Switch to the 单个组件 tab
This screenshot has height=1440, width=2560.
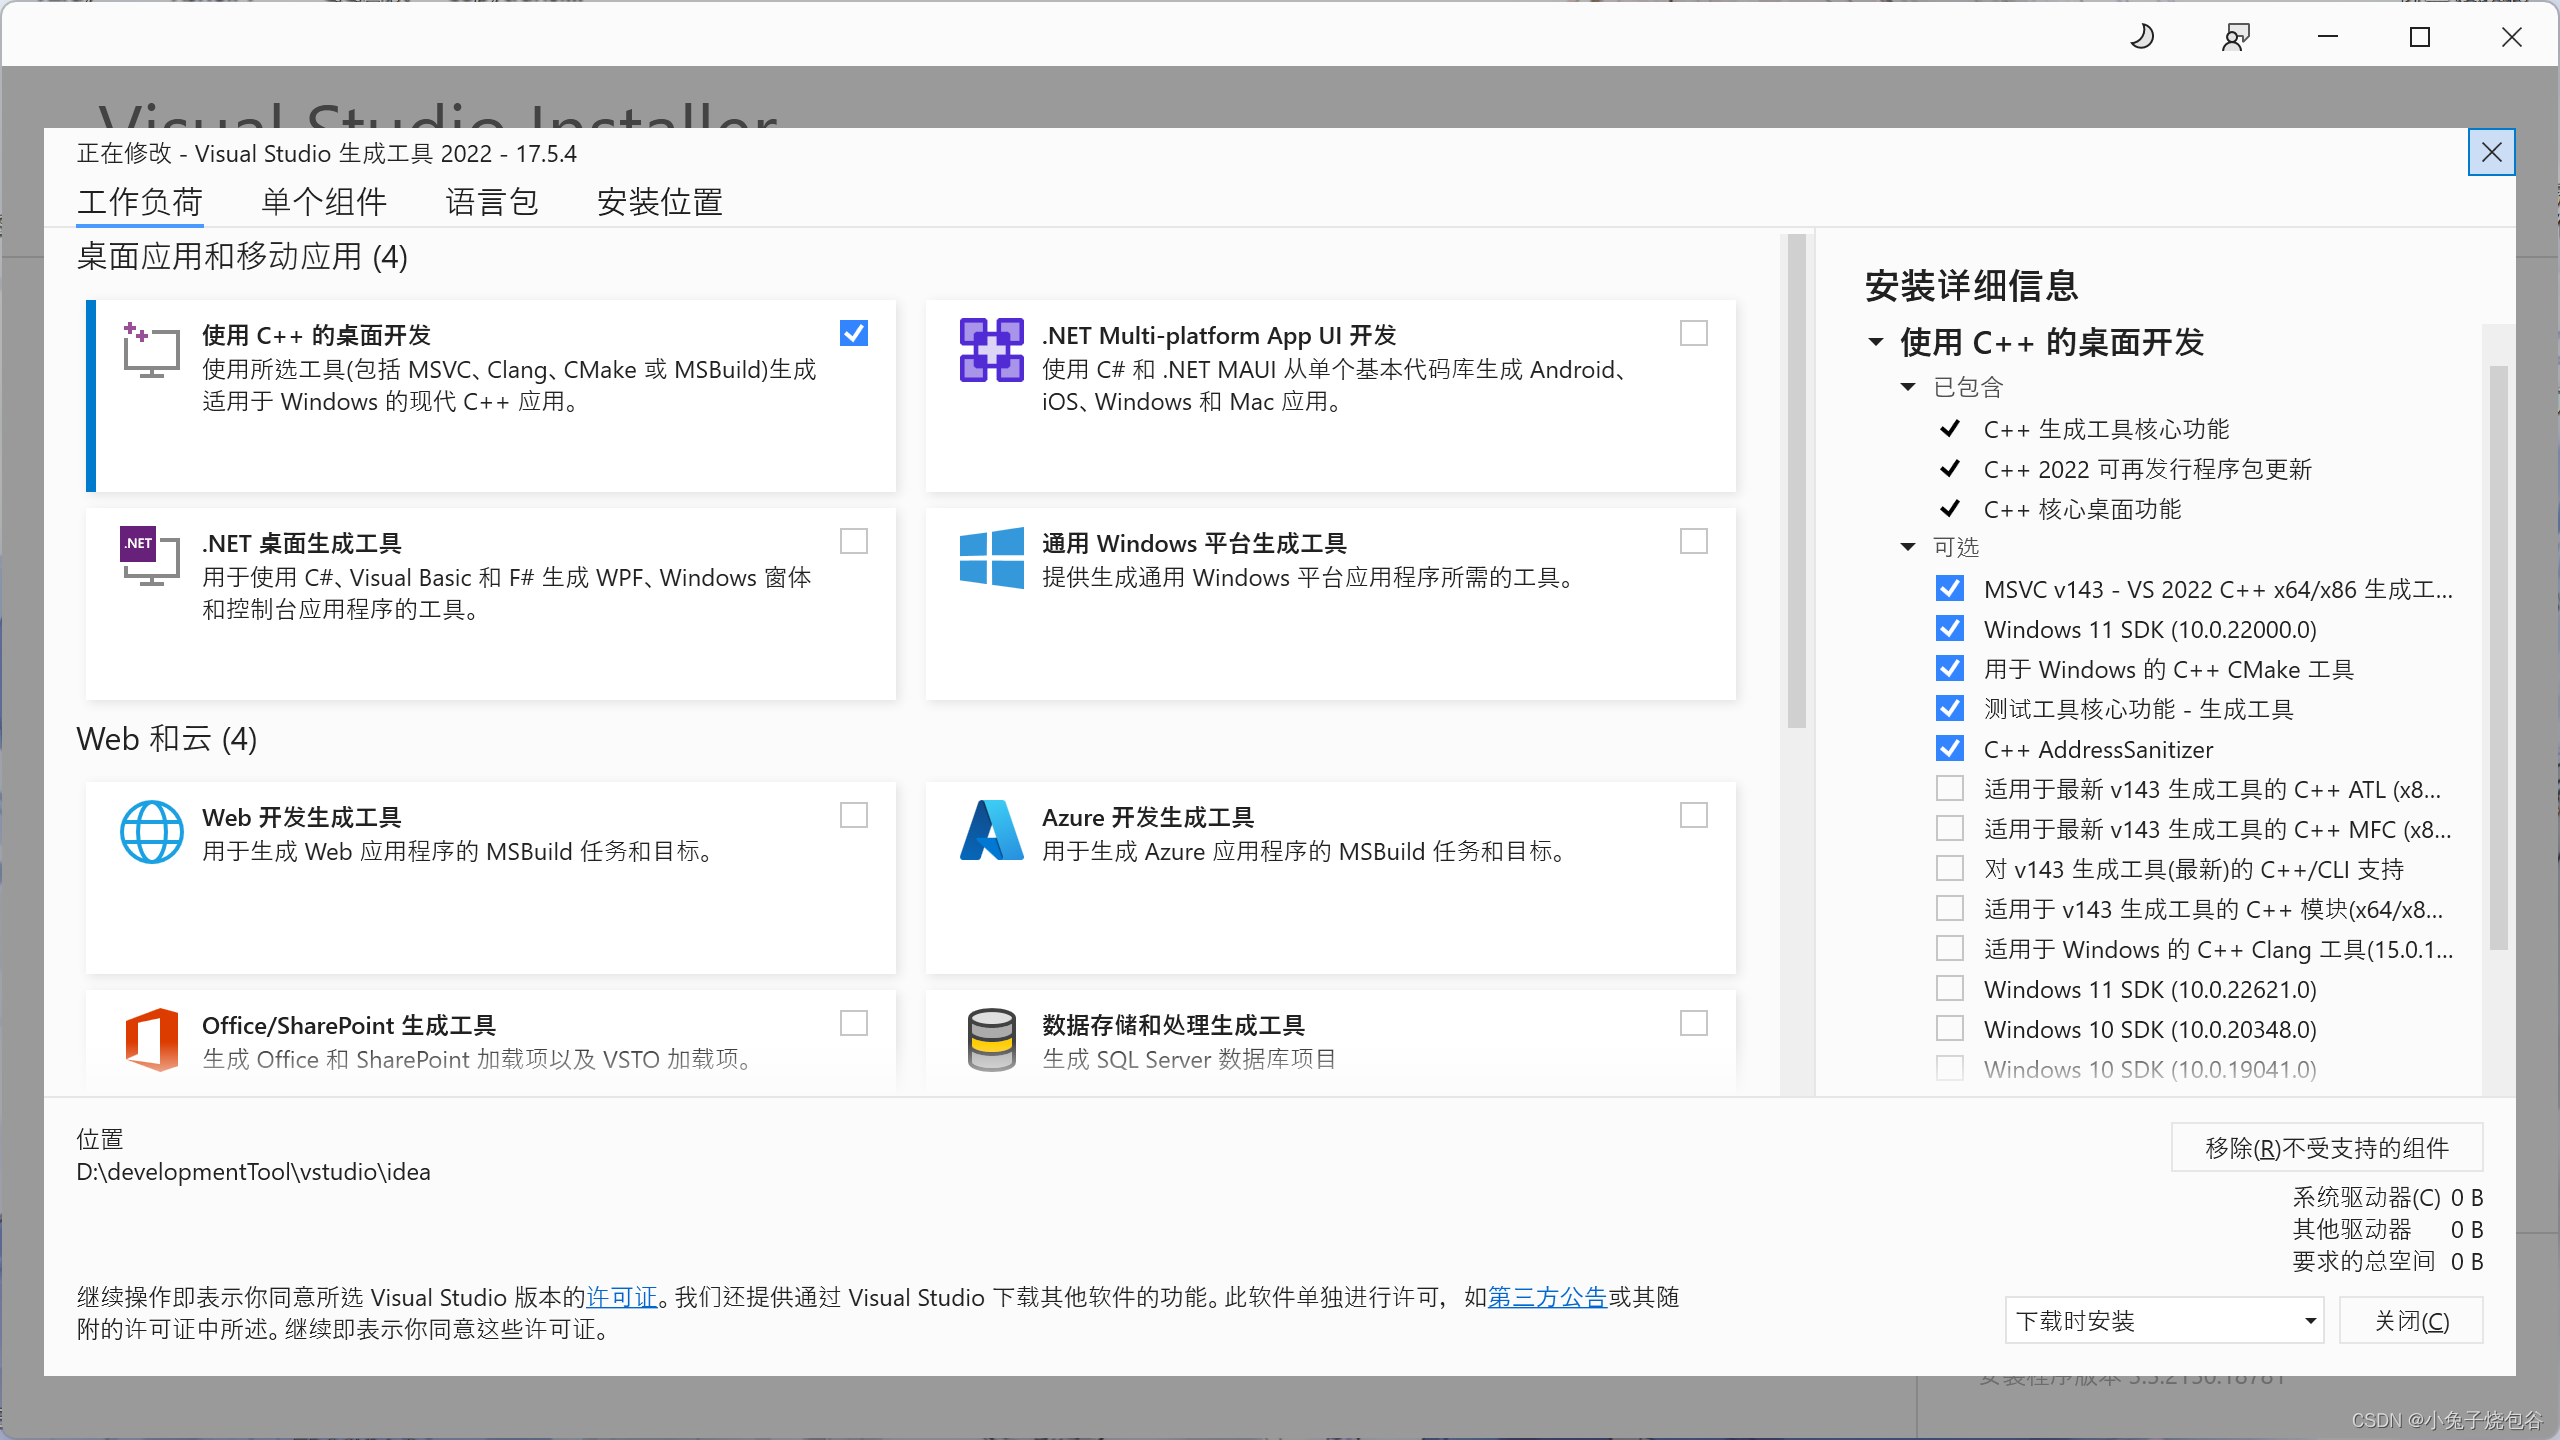click(324, 202)
